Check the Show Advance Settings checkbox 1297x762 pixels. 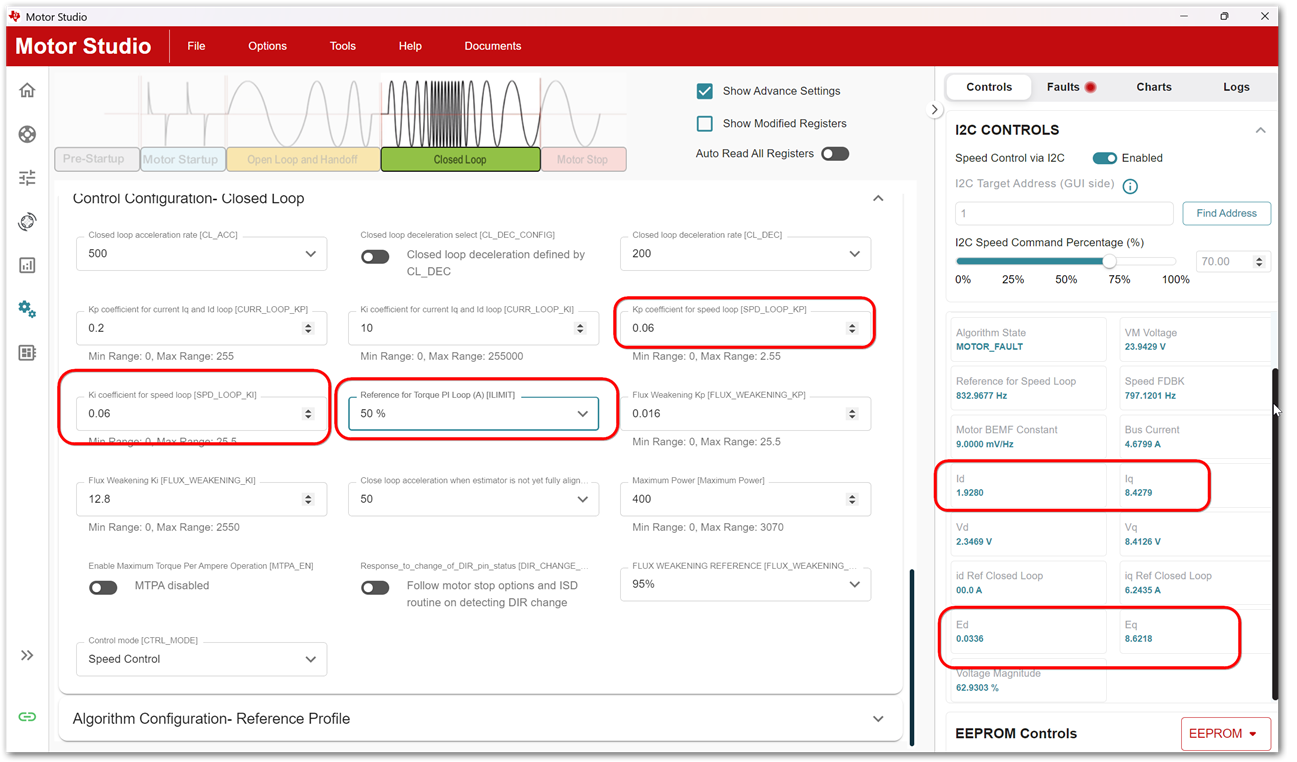click(x=705, y=91)
